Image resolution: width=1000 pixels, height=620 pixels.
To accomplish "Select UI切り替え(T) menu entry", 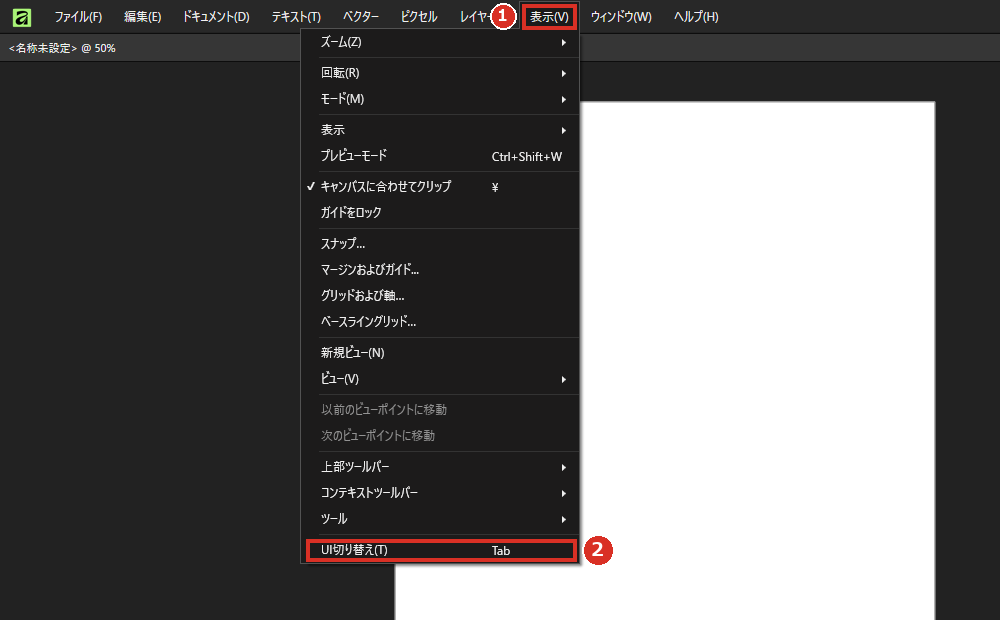I will (x=441, y=550).
